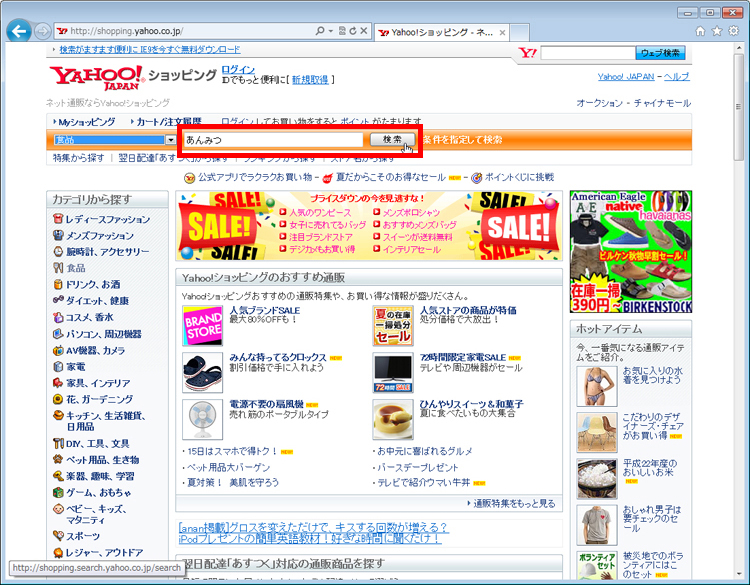Click the 人気のワンピース sale banner link
This screenshot has width=750, height=585.
coord(320,212)
